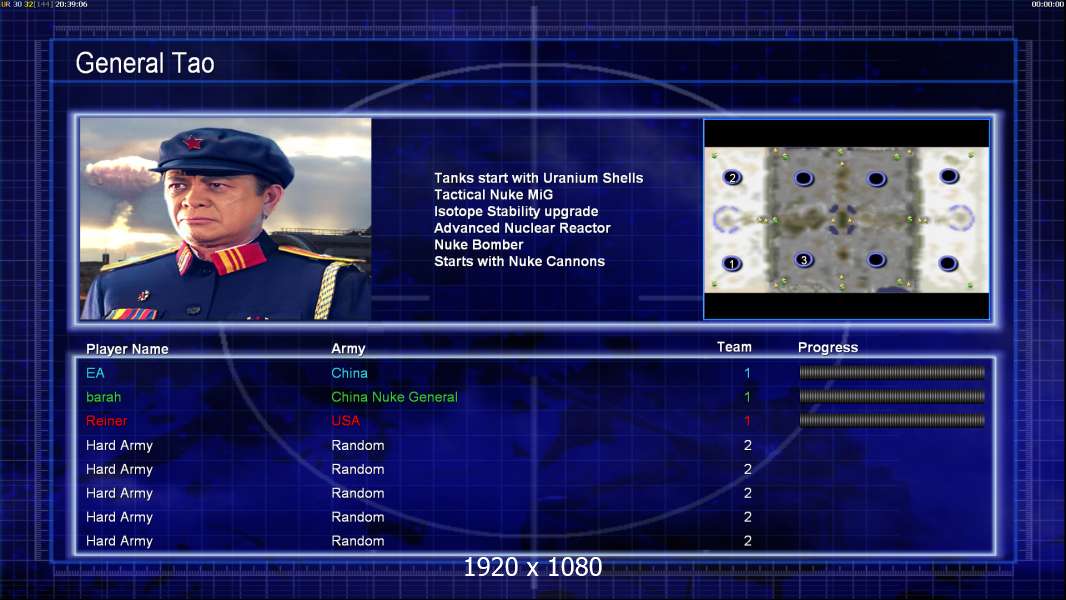The height and width of the screenshot is (600, 1066).
Task: Select start position 1 on the minimap
Action: click(732, 263)
